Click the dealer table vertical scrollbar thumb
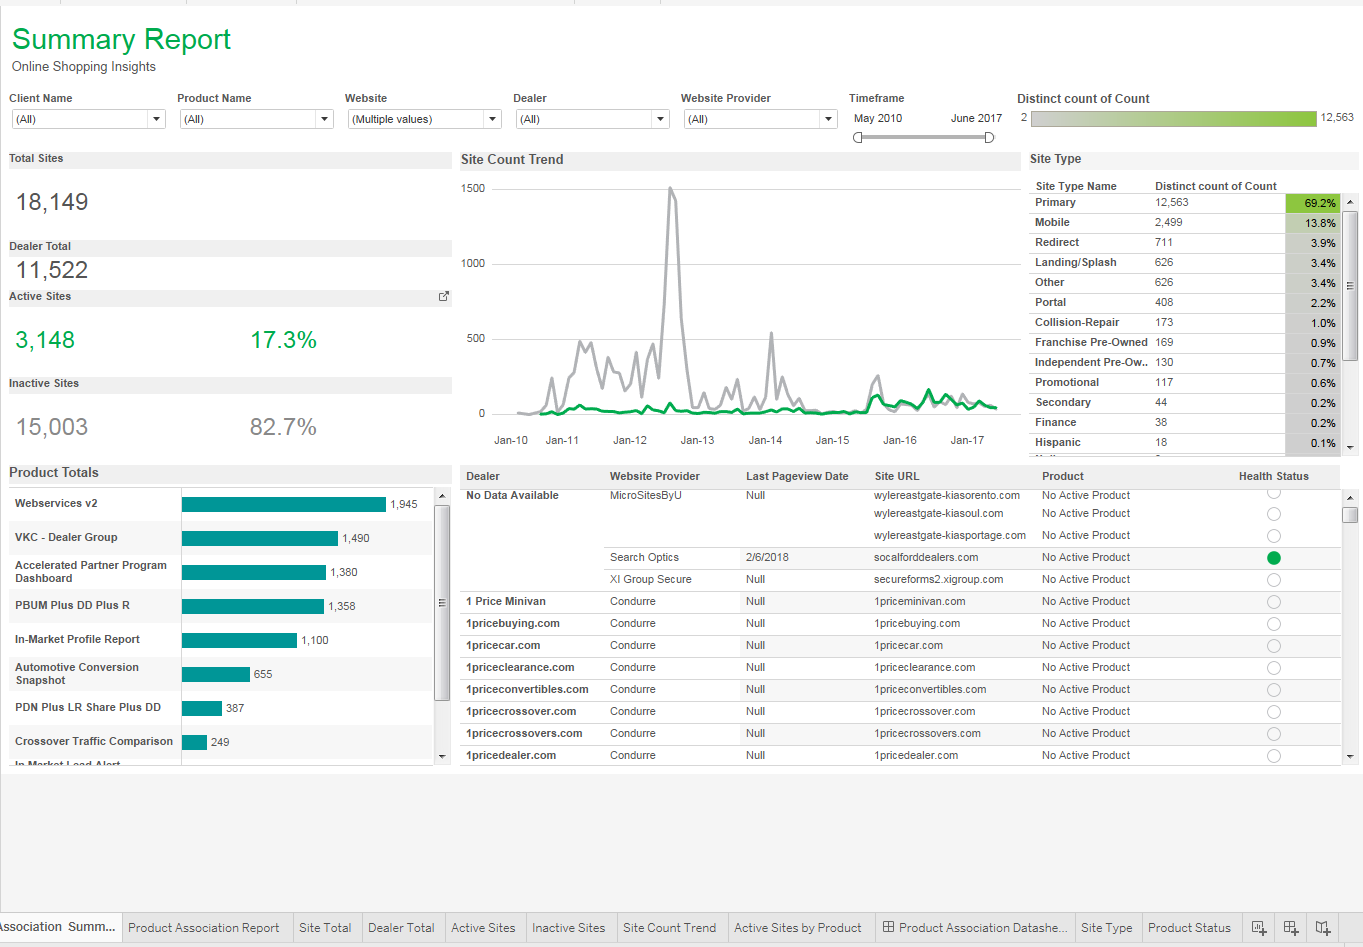1363x947 pixels. pos(1350,515)
